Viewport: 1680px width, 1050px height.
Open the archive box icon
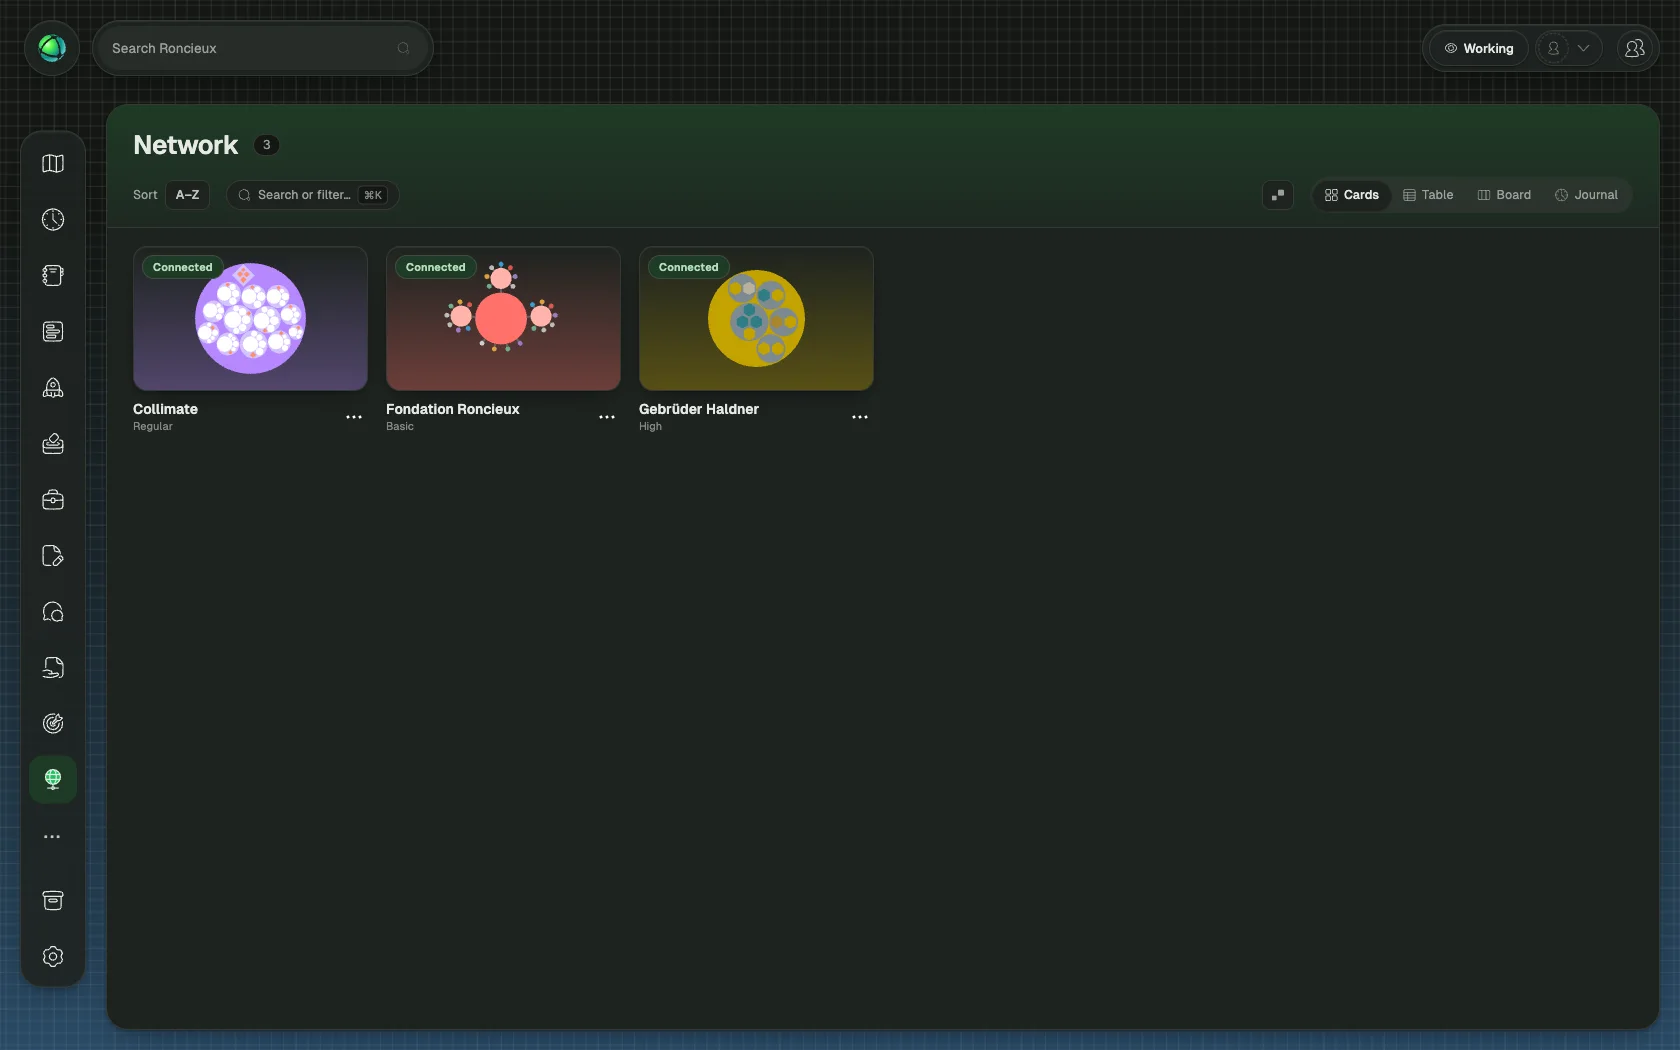[x=53, y=901]
